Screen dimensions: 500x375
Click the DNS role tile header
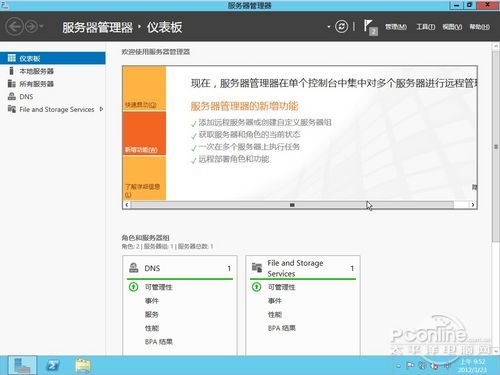point(180,268)
